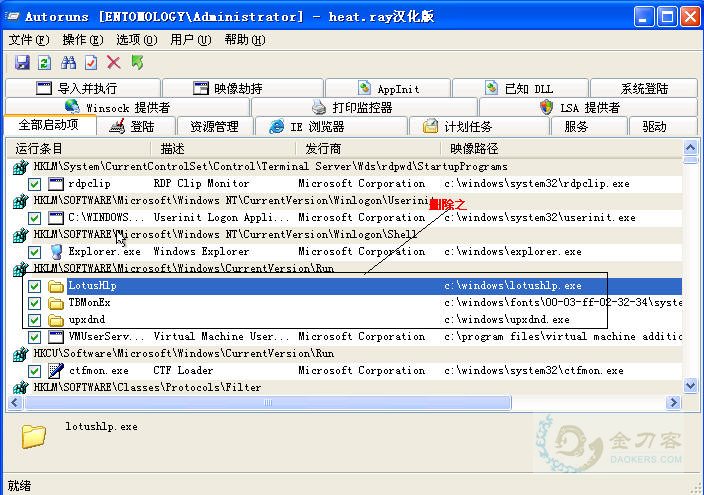Sort by the 描述 column header
Screen dimensions: 704x495
[x=223, y=149]
